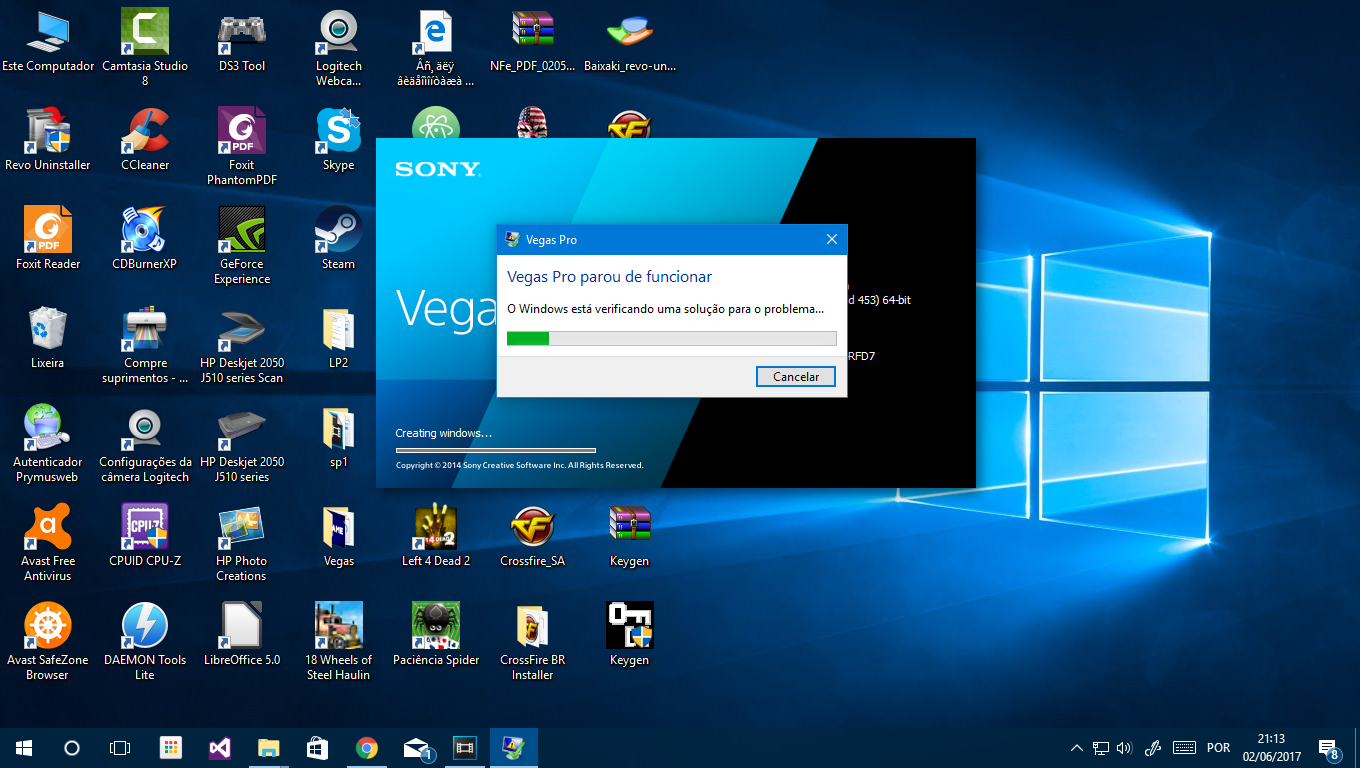Screen dimensions: 1360x768
Task: Open the Vegas folder on desktop
Action: coord(339,536)
